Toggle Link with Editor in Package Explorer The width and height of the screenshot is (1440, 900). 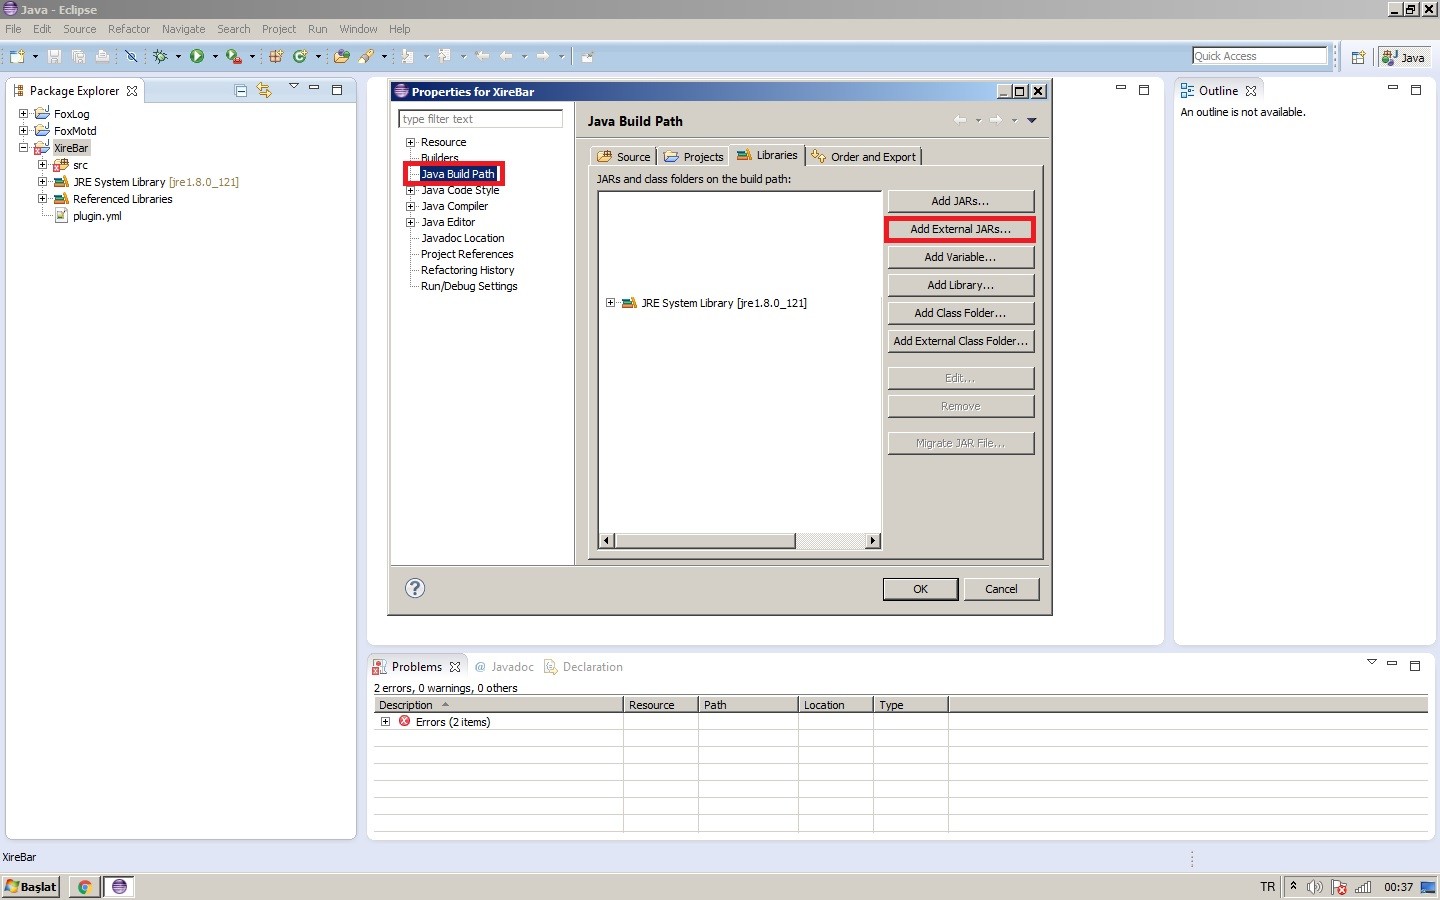coord(264,90)
